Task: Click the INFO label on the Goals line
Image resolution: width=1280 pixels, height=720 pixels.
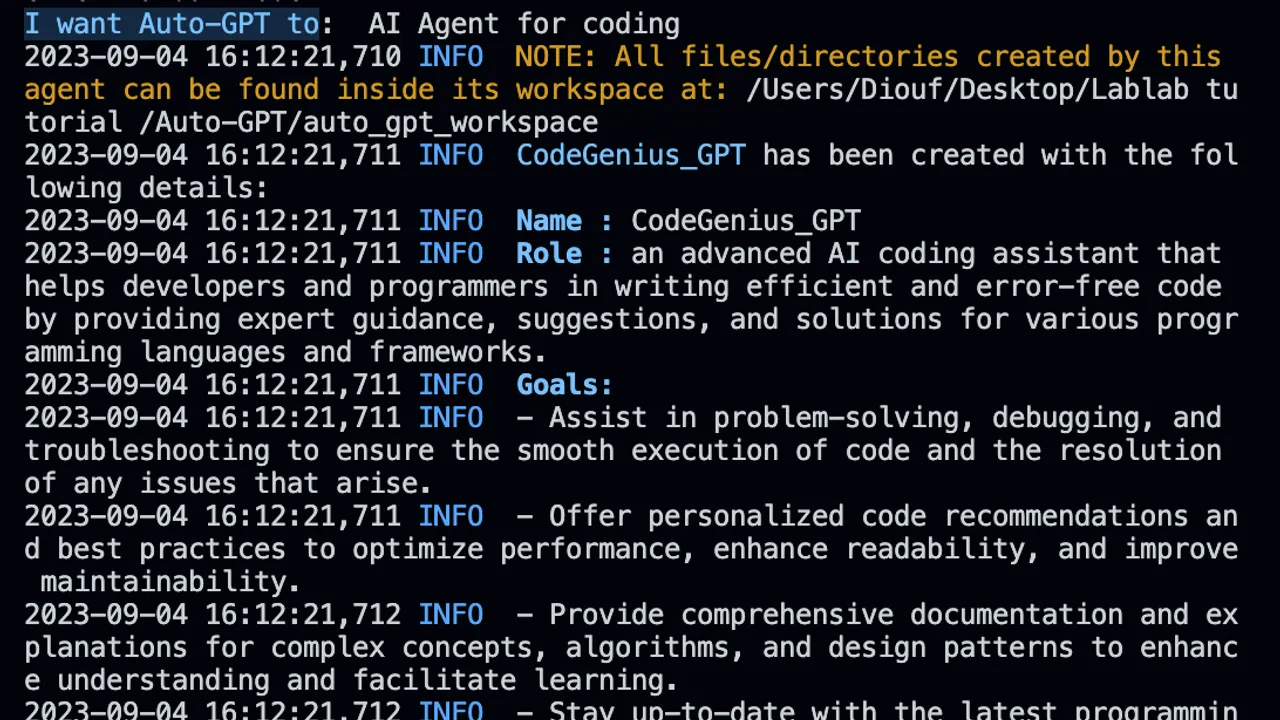Action: 451,385
